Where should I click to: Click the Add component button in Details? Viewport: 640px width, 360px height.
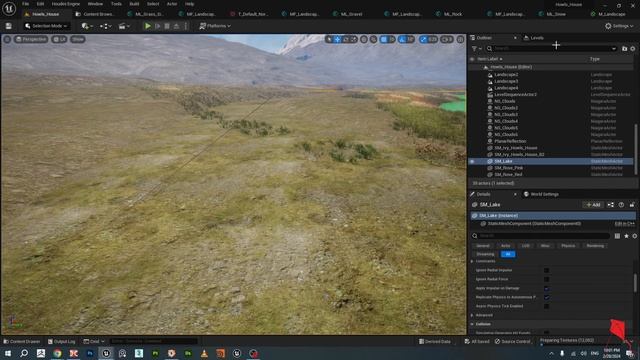point(593,205)
